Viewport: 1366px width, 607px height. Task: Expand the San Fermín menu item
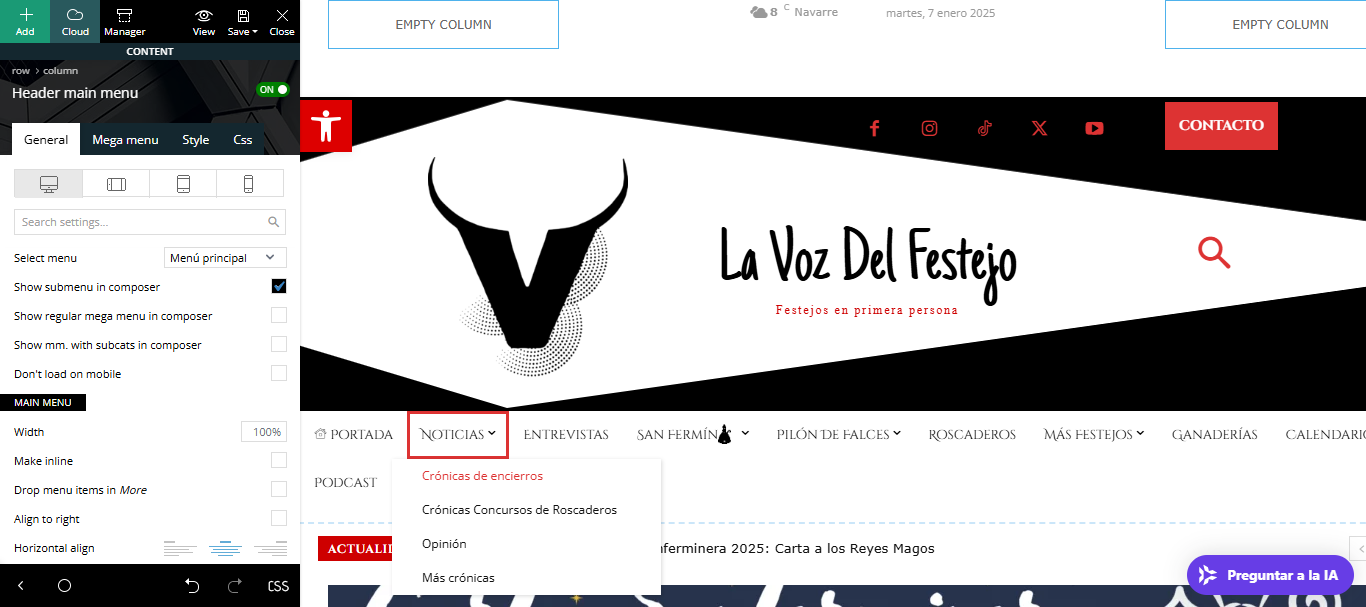coord(693,435)
